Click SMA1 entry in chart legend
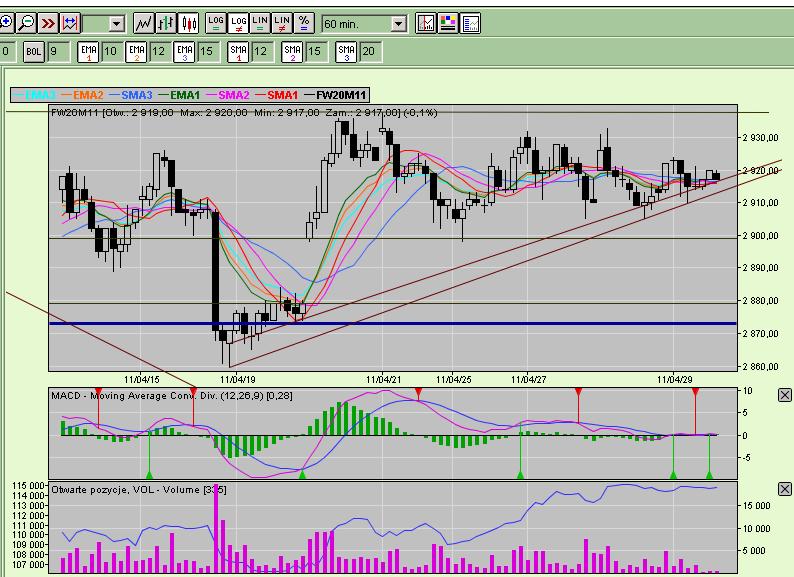The height and width of the screenshot is (577, 794). (x=276, y=95)
